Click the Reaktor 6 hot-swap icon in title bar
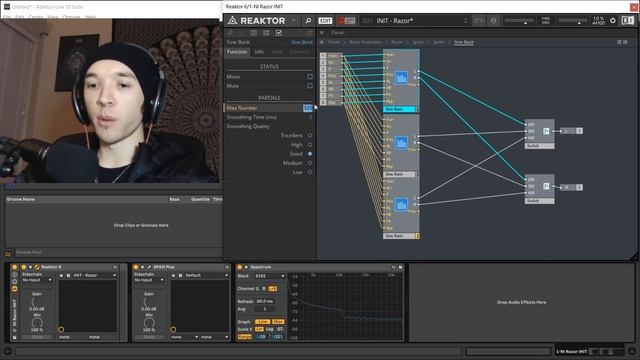640x360 pixels. [115, 267]
